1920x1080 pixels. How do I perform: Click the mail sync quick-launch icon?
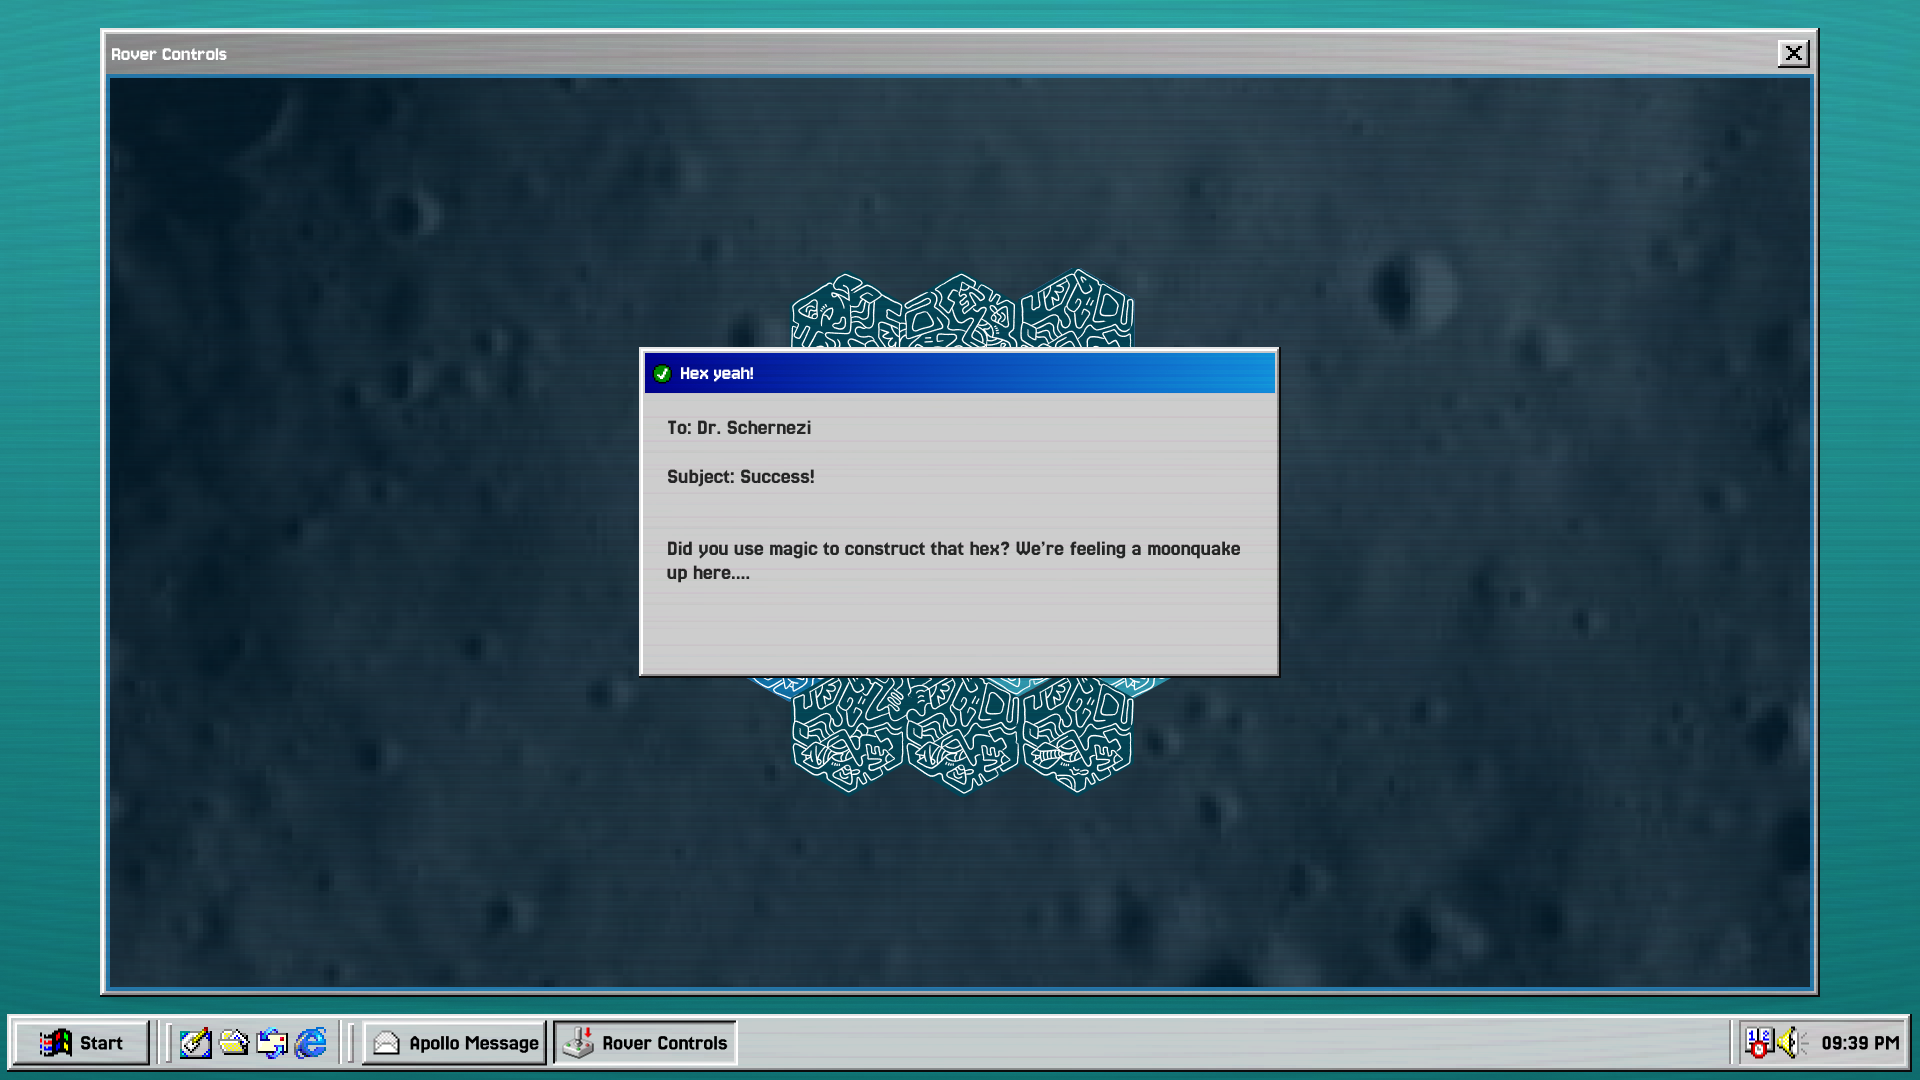point(272,1043)
